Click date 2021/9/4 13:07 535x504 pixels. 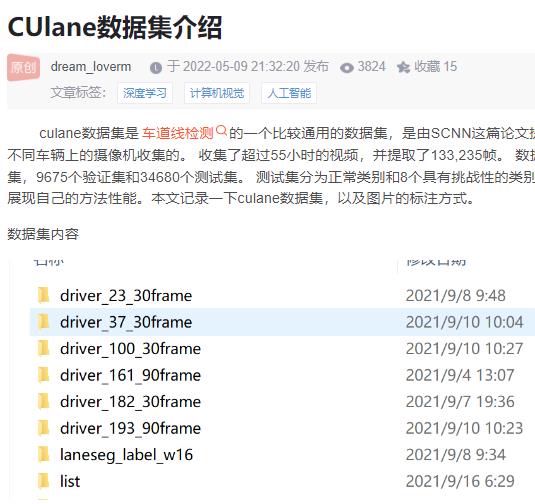pos(460,375)
